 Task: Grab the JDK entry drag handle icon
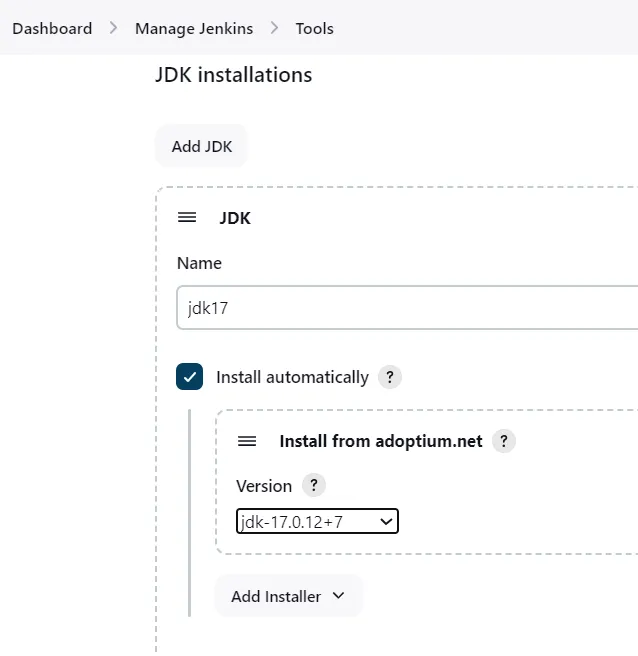187,218
